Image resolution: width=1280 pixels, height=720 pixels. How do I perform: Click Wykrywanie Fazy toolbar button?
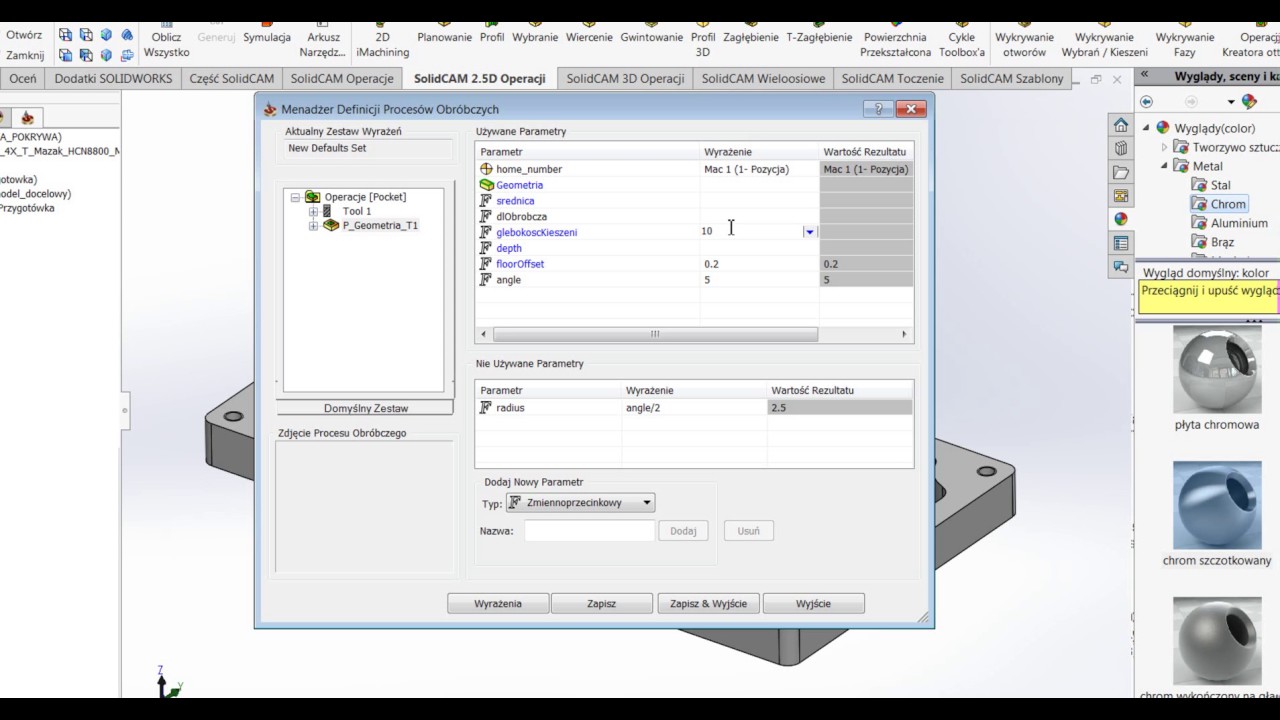coord(1185,38)
